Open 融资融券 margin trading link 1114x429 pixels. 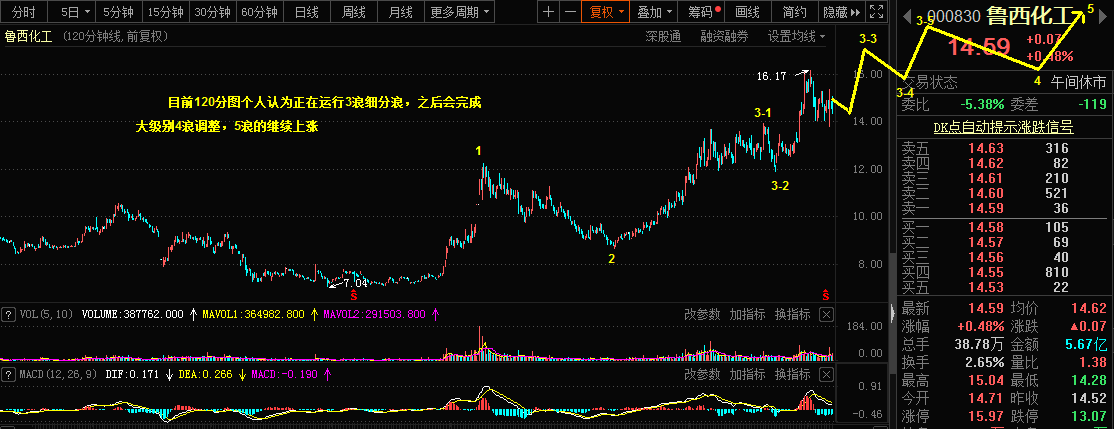coord(724,36)
